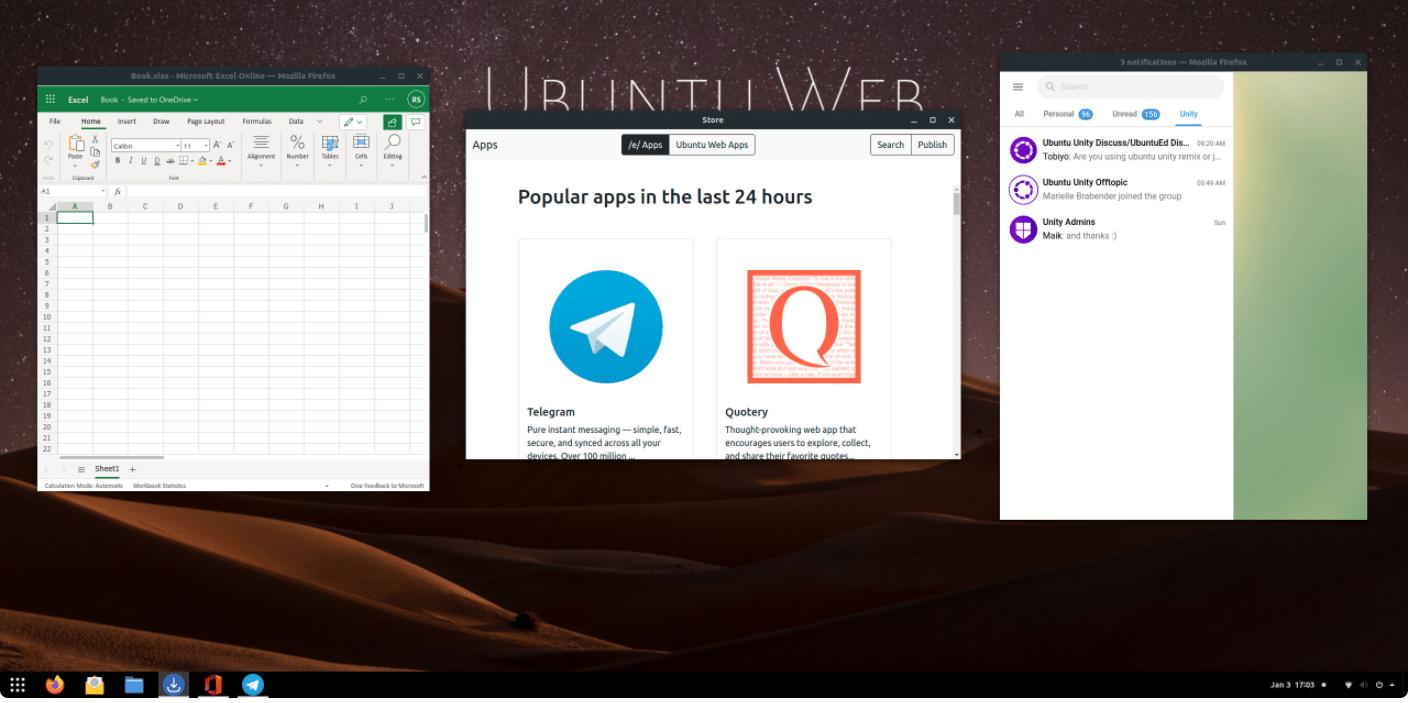Toggle Strikethrough formatting in Excel

click(170, 160)
